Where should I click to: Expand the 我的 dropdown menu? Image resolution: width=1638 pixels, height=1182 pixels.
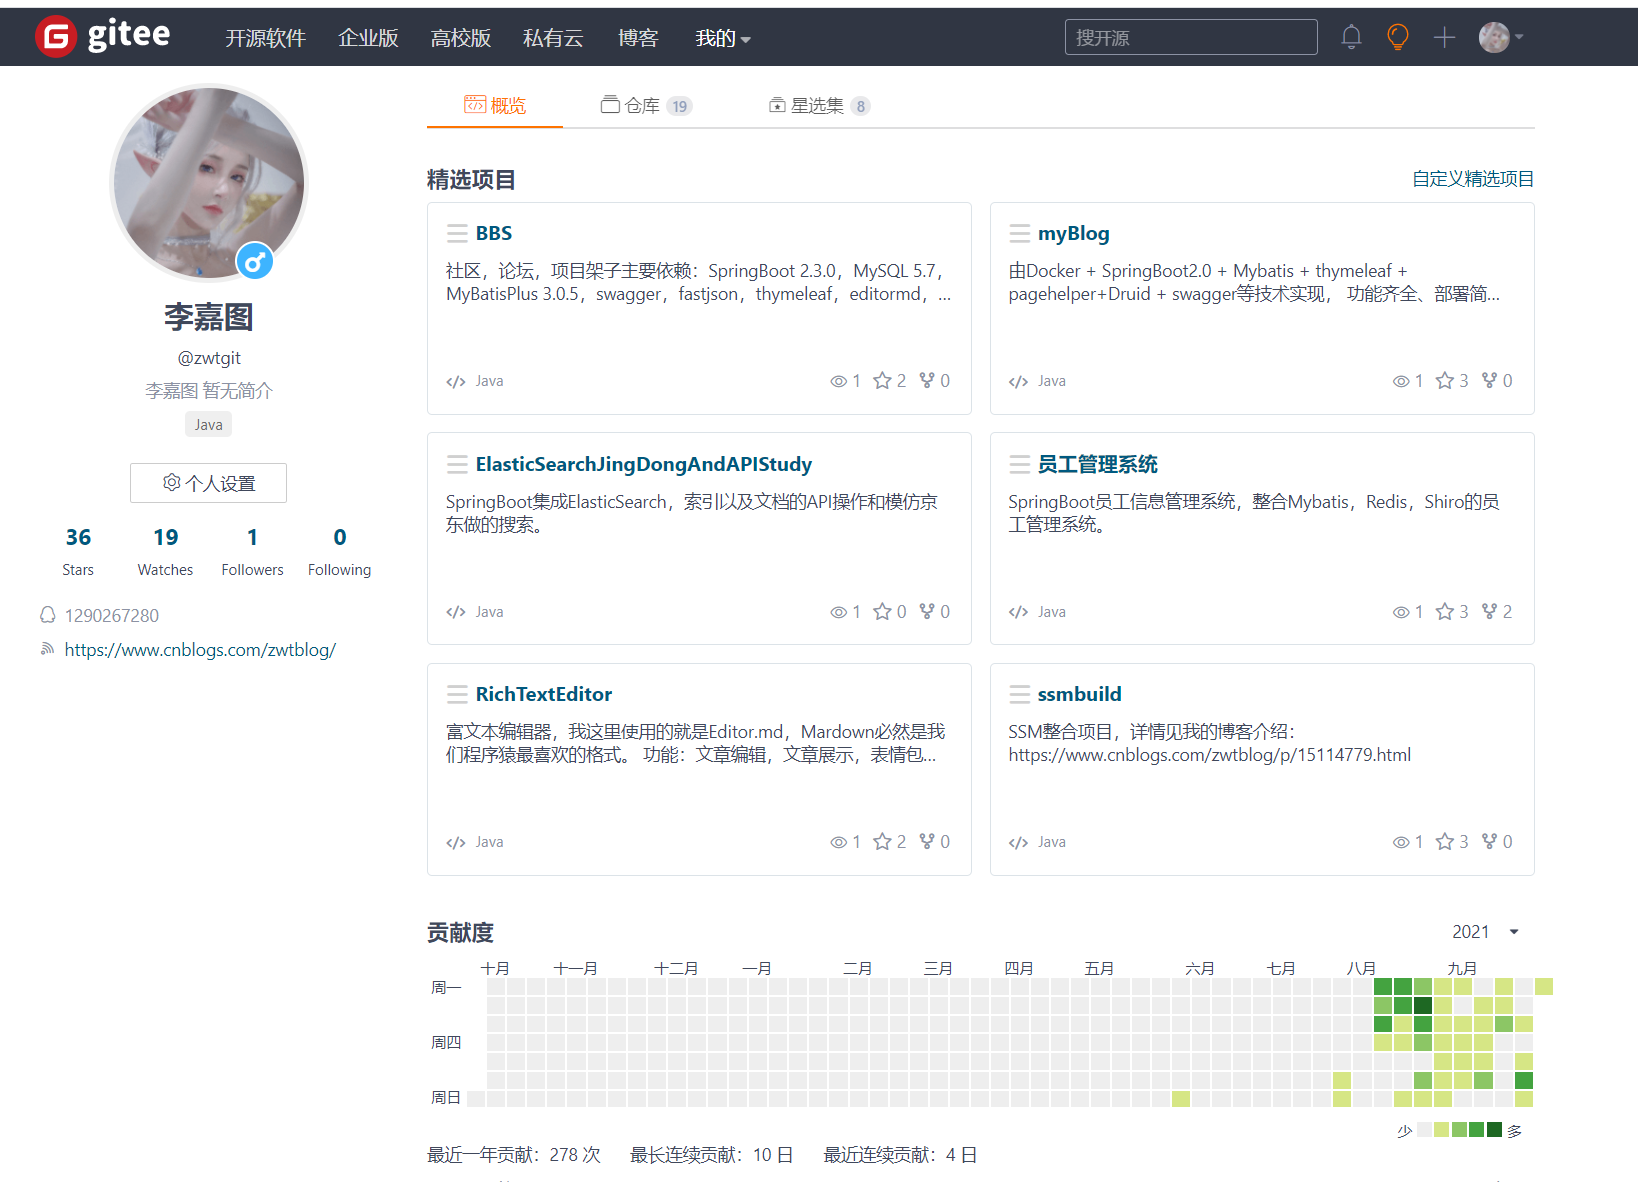pos(723,38)
